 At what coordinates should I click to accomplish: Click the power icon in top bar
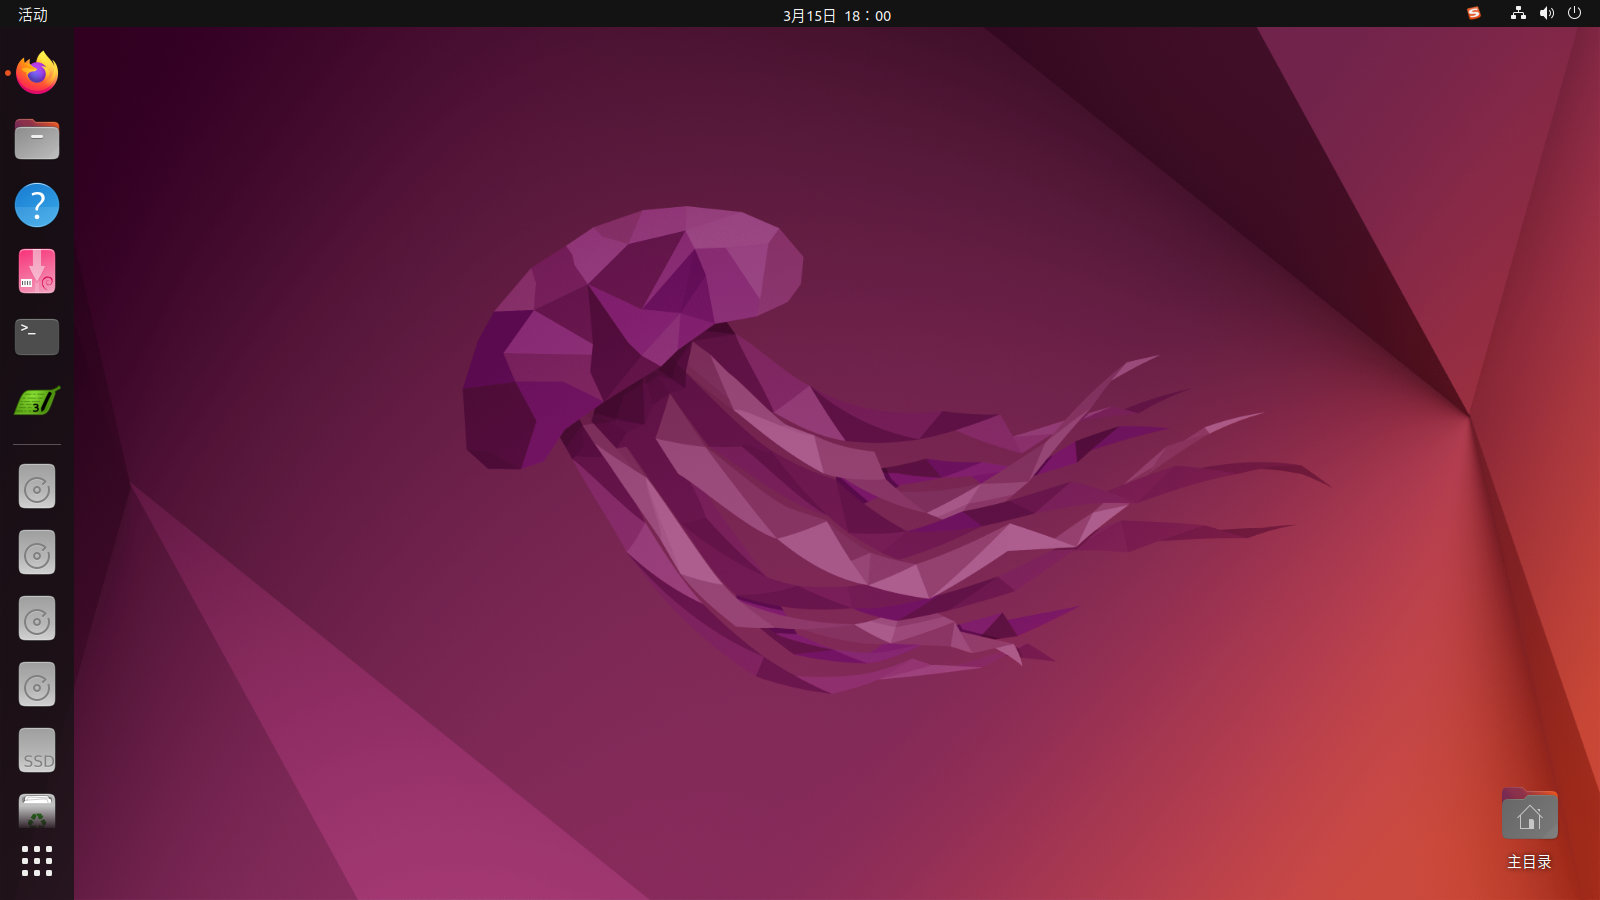pos(1574,14)
